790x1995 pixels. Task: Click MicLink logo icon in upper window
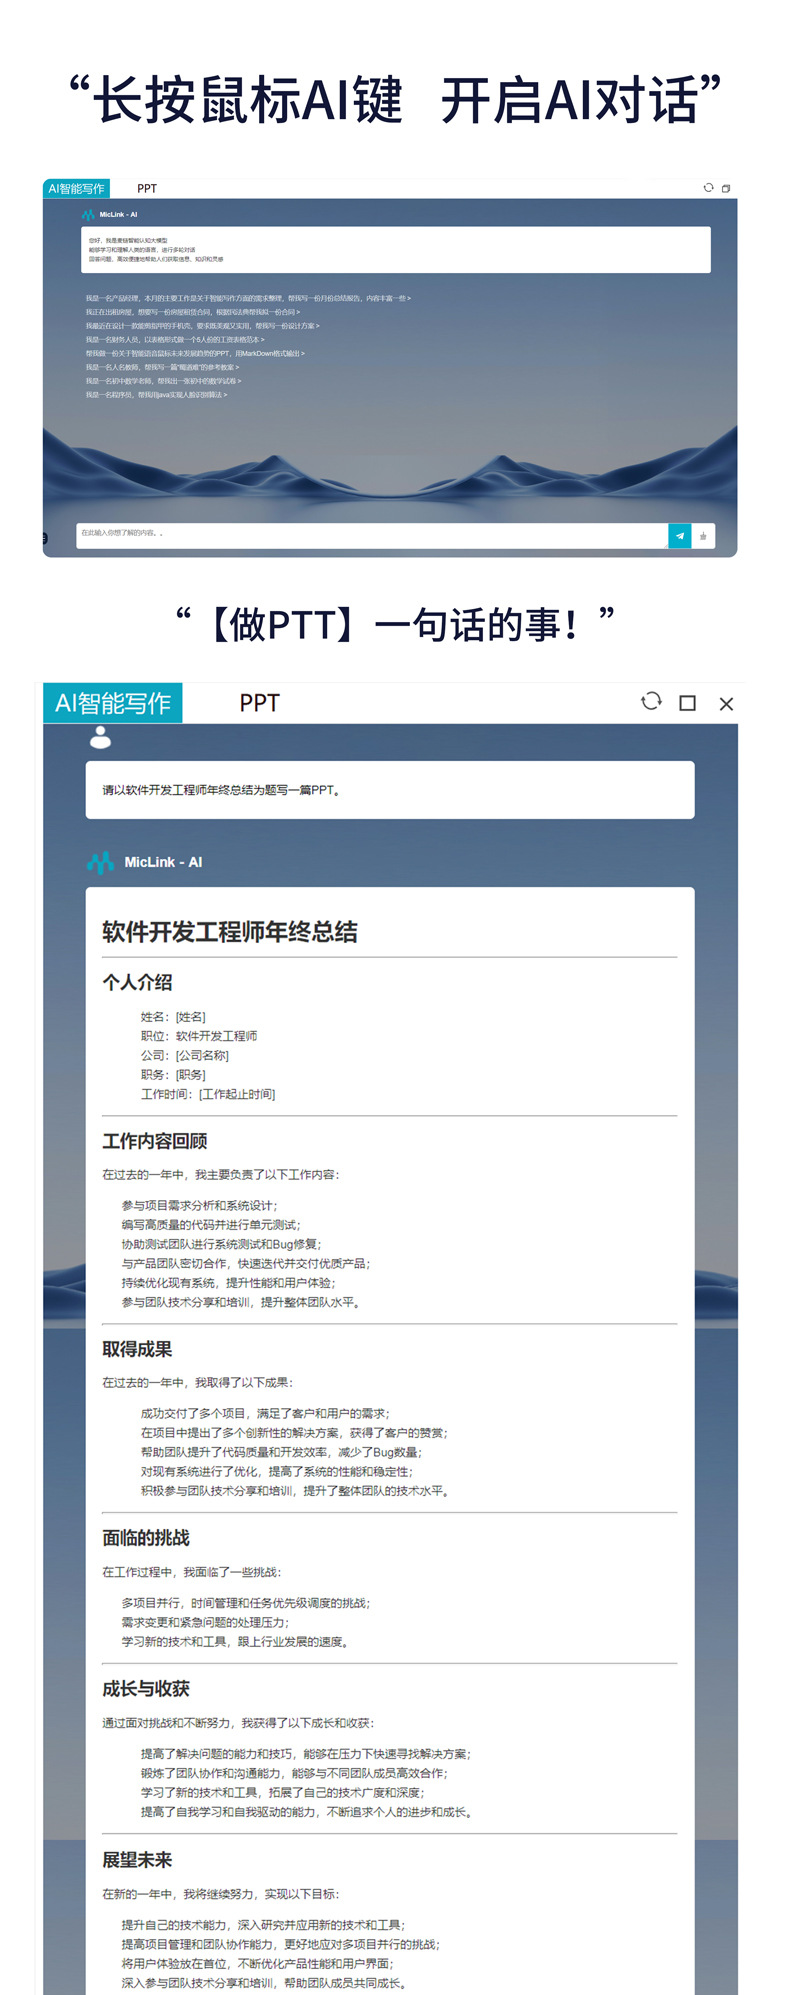click(88, 214)
